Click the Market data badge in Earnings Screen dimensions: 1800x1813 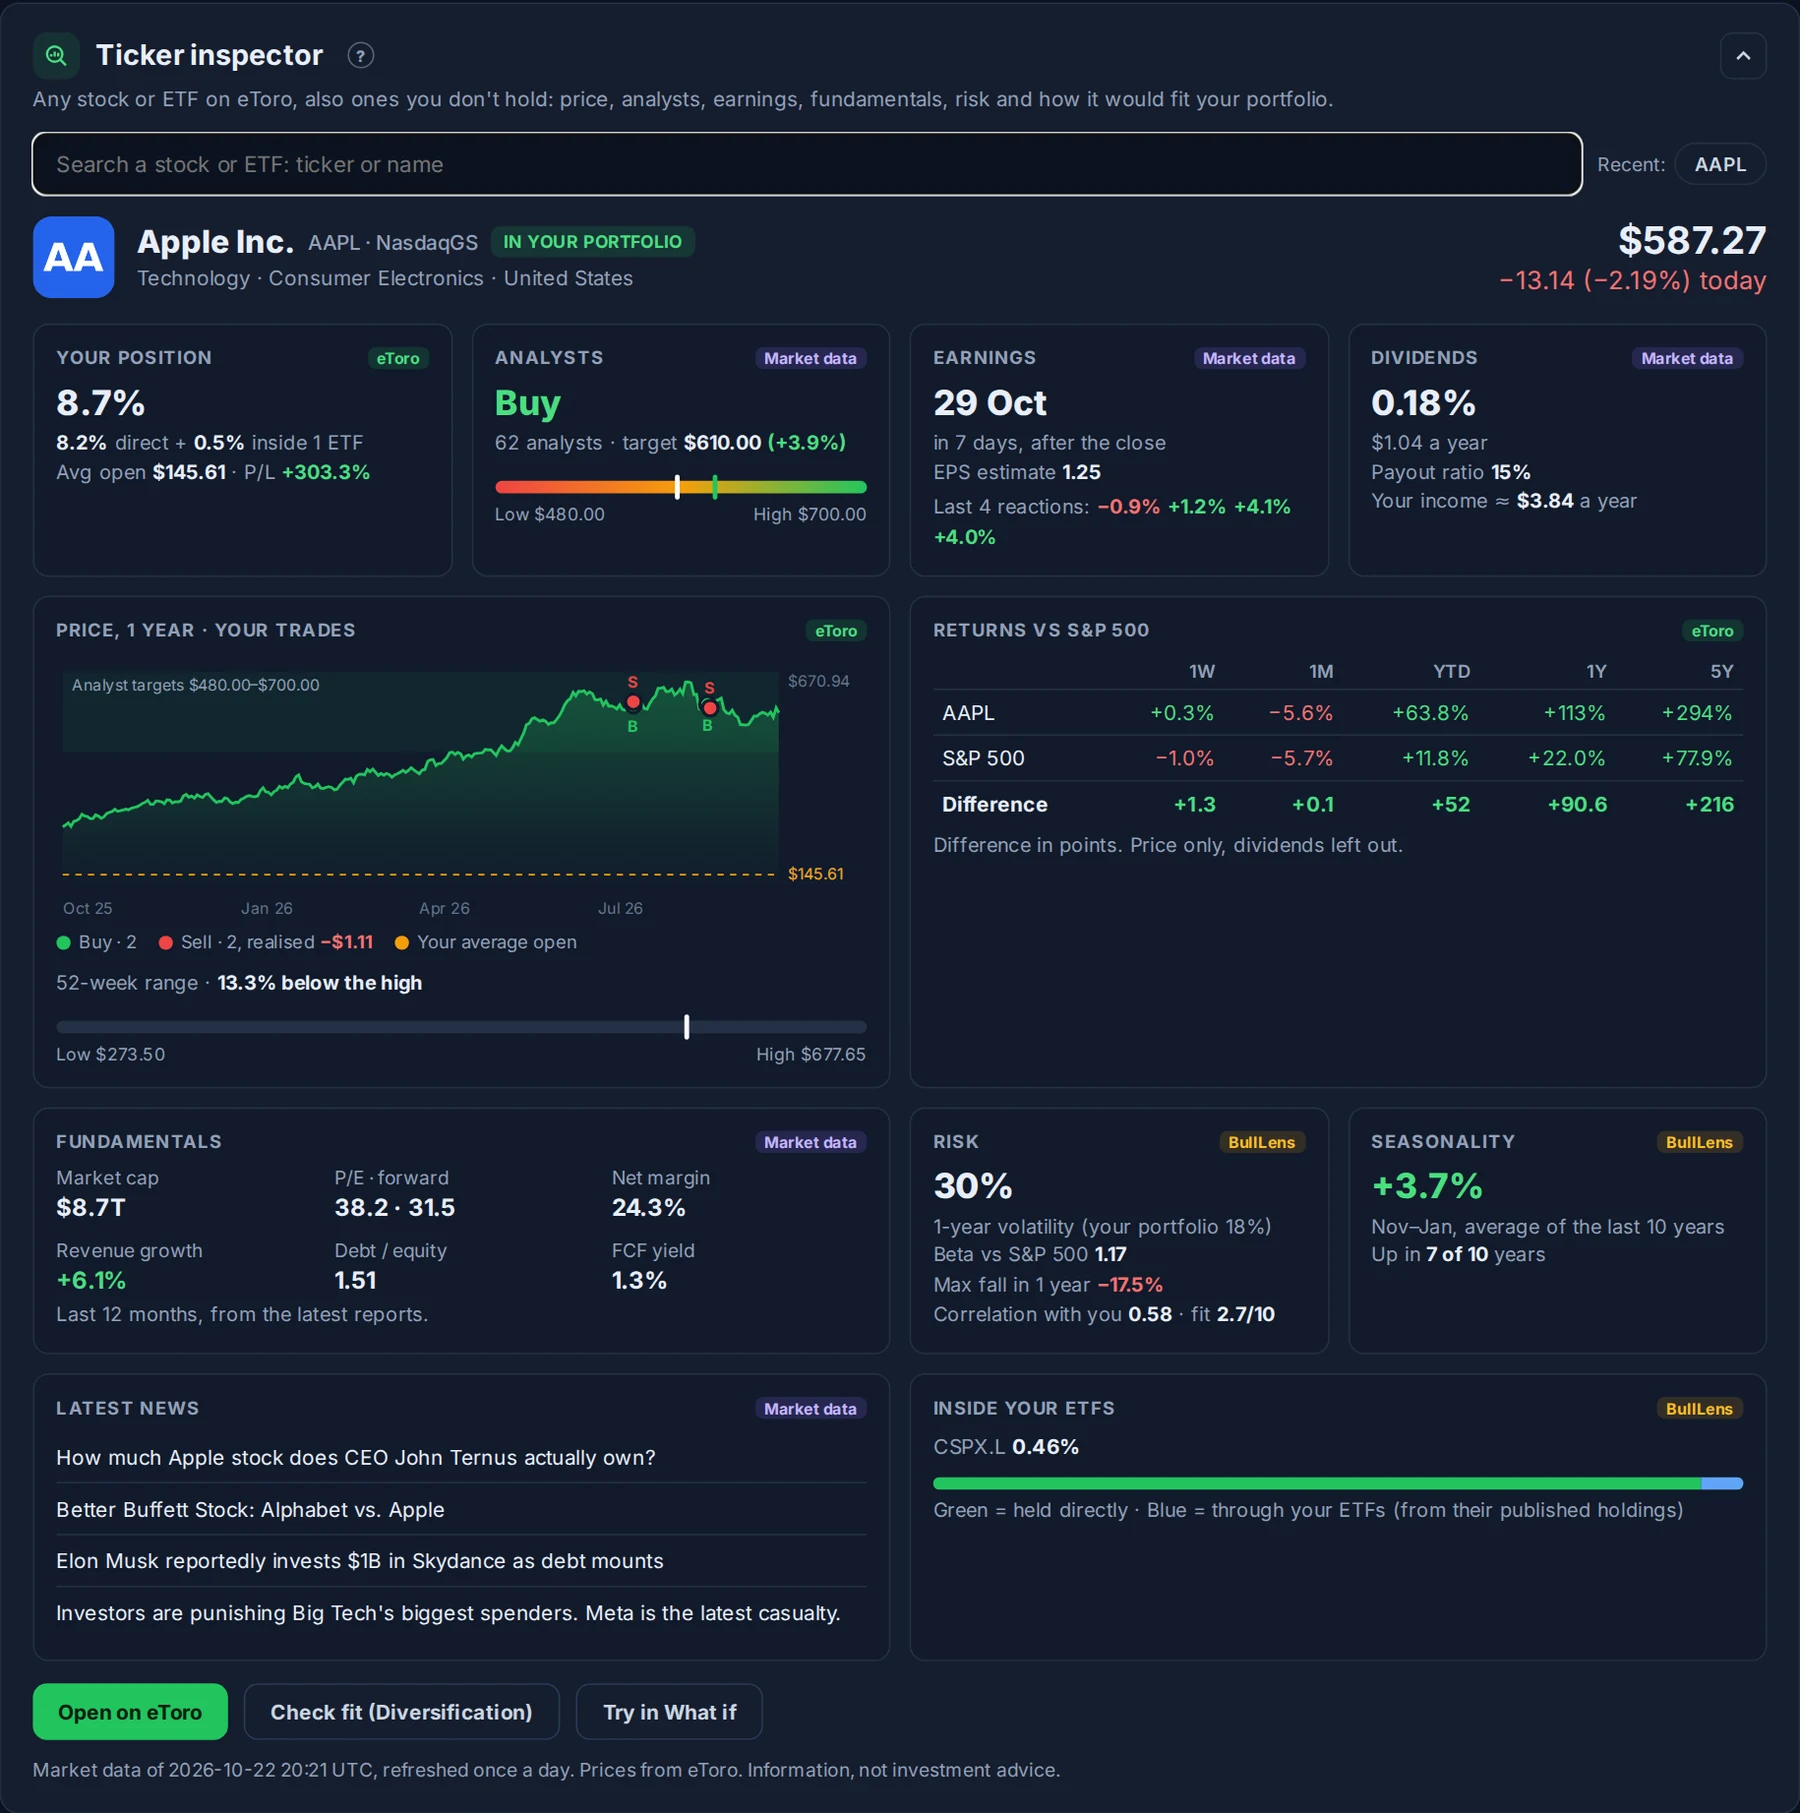(x=1248, y=358)
